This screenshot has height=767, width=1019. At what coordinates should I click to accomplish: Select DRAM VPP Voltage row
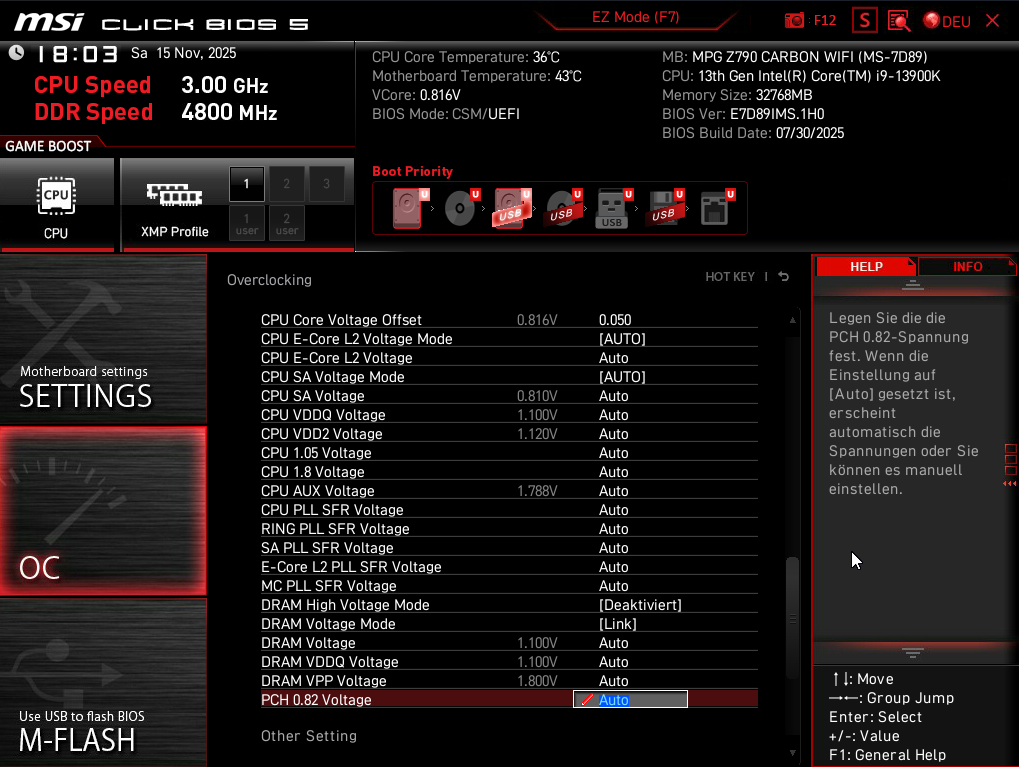pos(509,681)
